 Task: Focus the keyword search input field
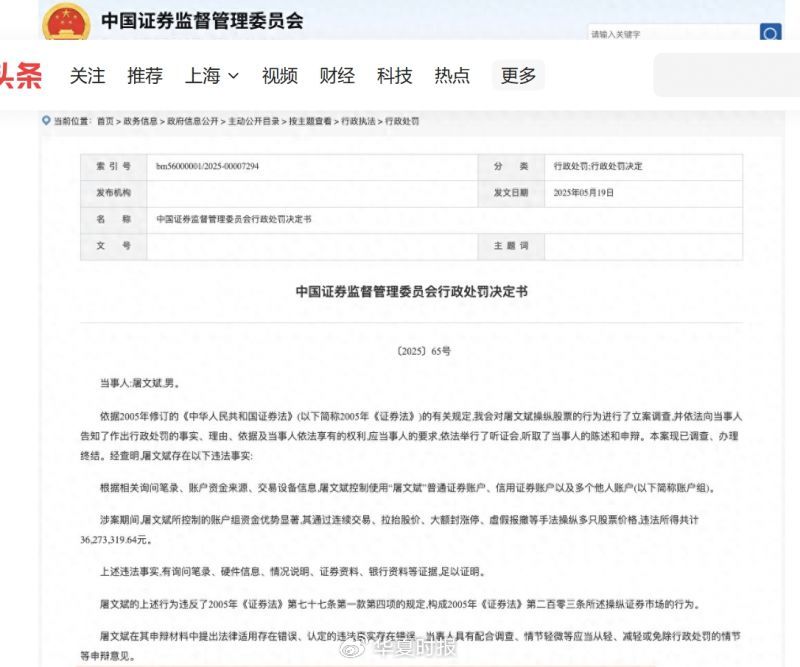673,34
